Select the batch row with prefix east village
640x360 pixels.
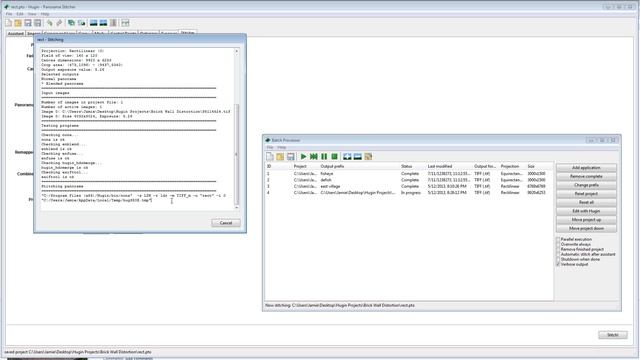click(x=408, y=186)
